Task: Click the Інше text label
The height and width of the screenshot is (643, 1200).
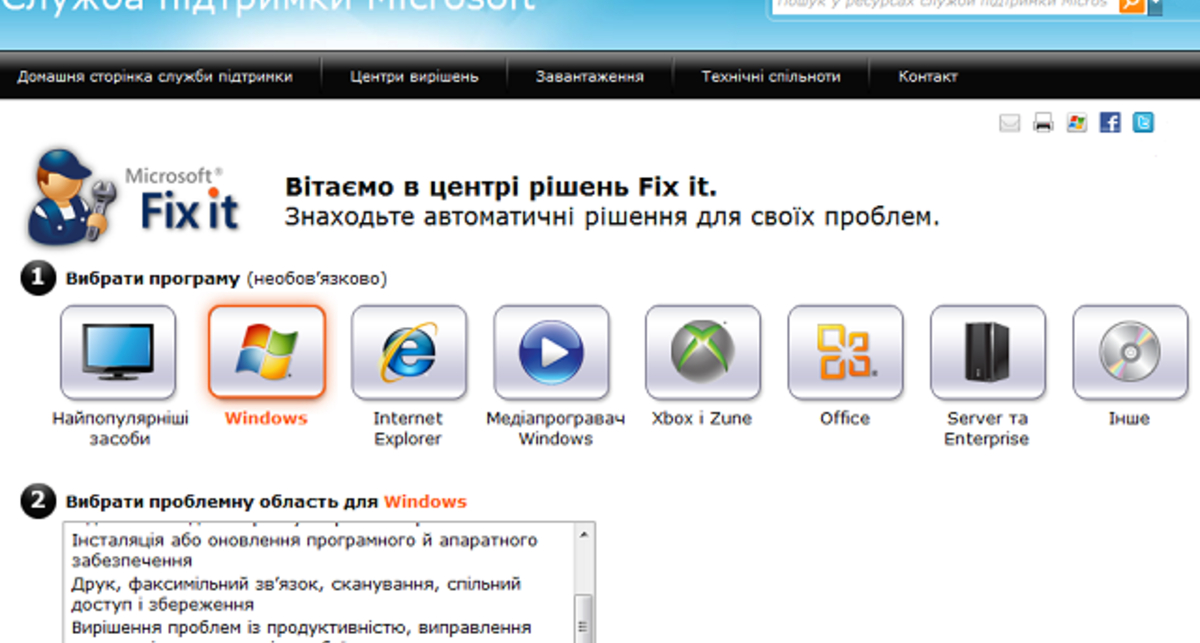Action: pos(1129,418)
